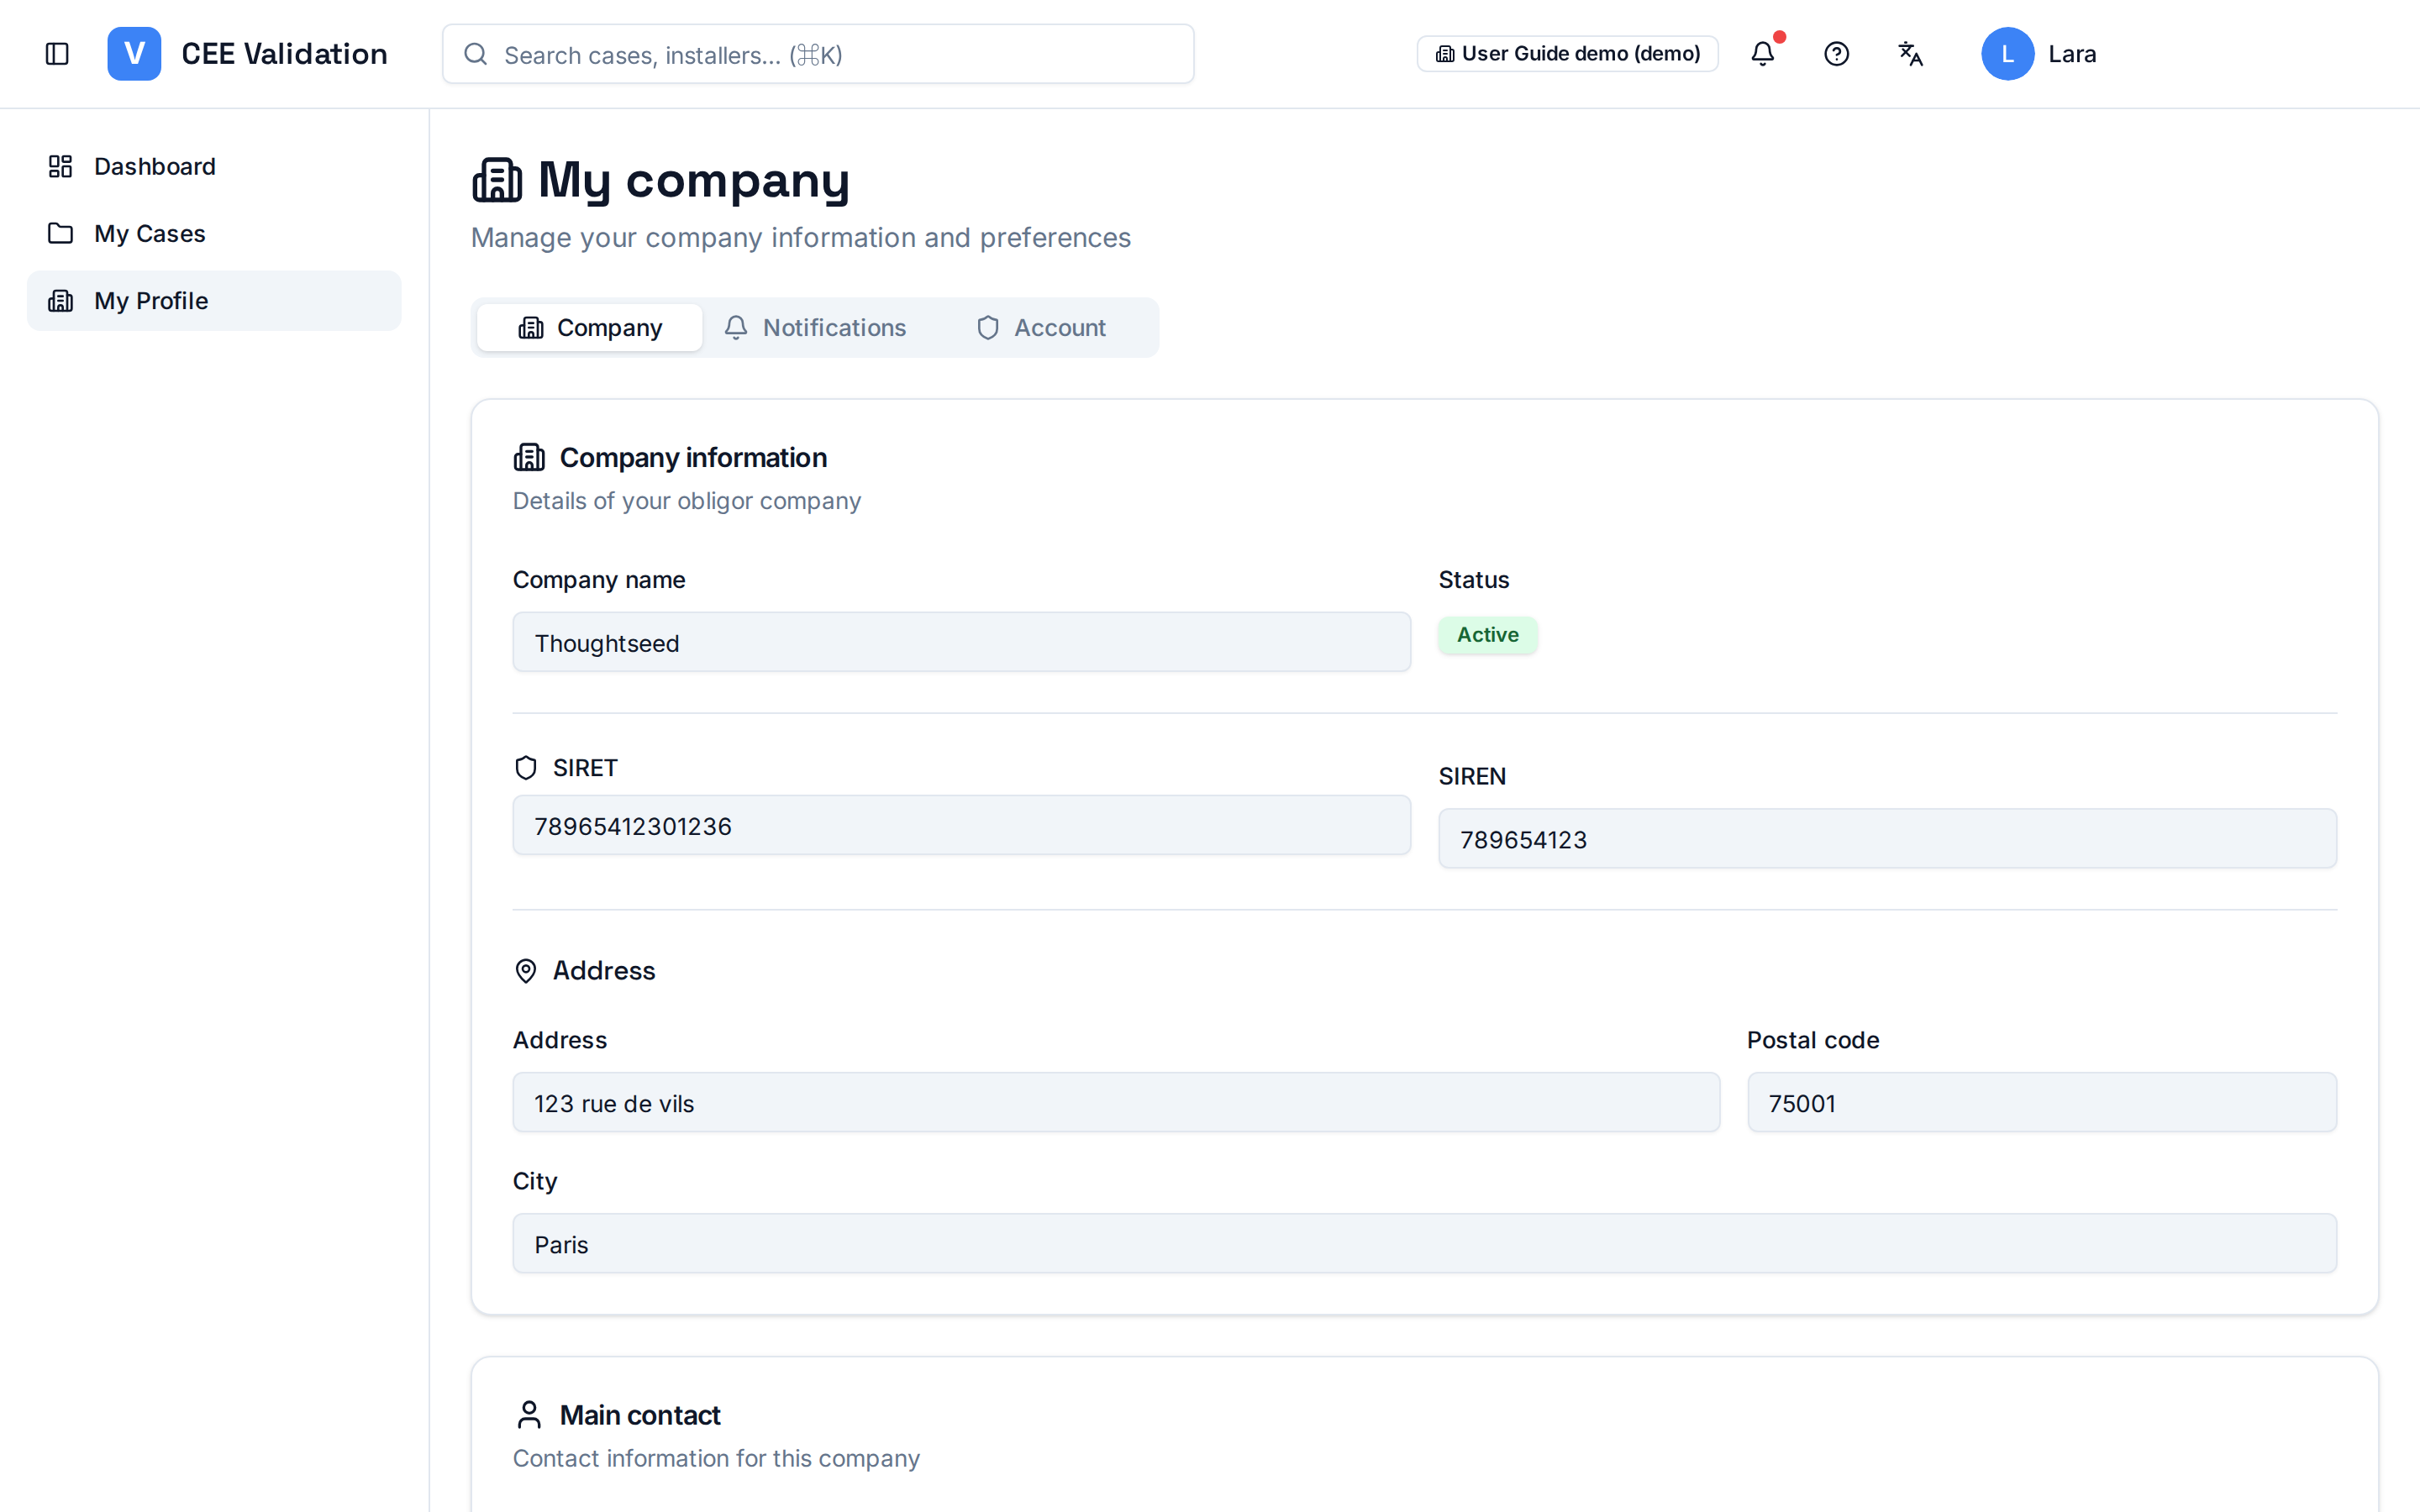Open the help question mark icon
The width and height of the screenshot is (2420, 1512).
tap(1836, 54)
